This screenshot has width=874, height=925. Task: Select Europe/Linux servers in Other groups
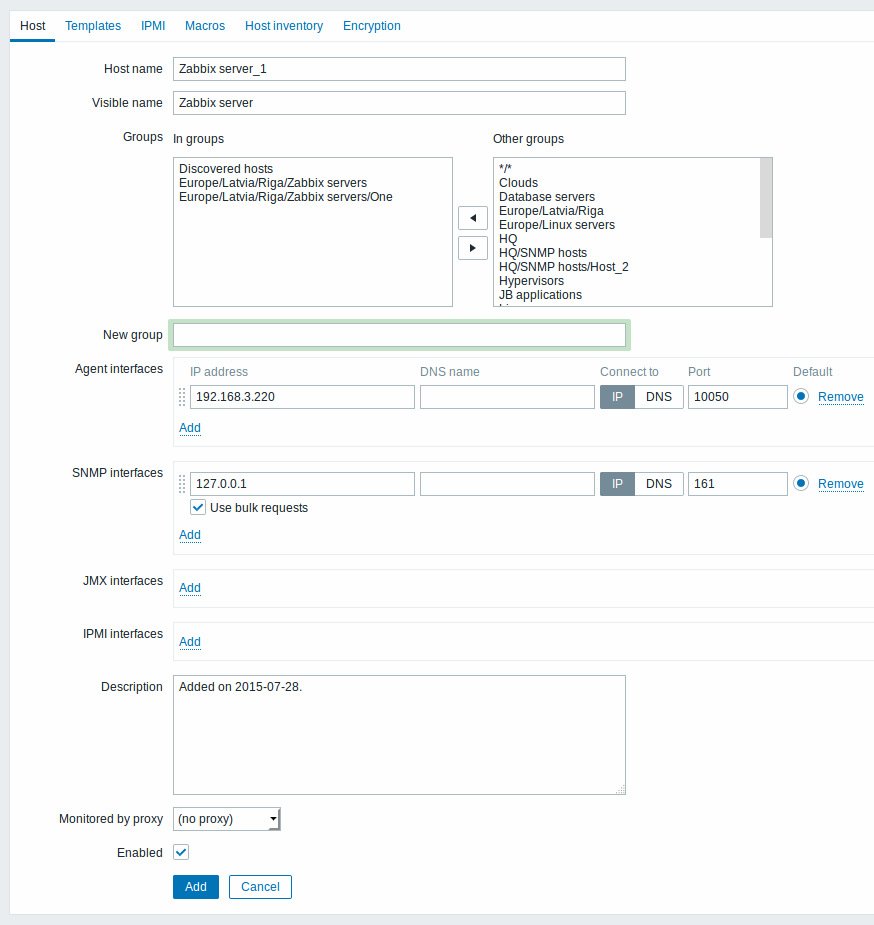pos(557,225)
